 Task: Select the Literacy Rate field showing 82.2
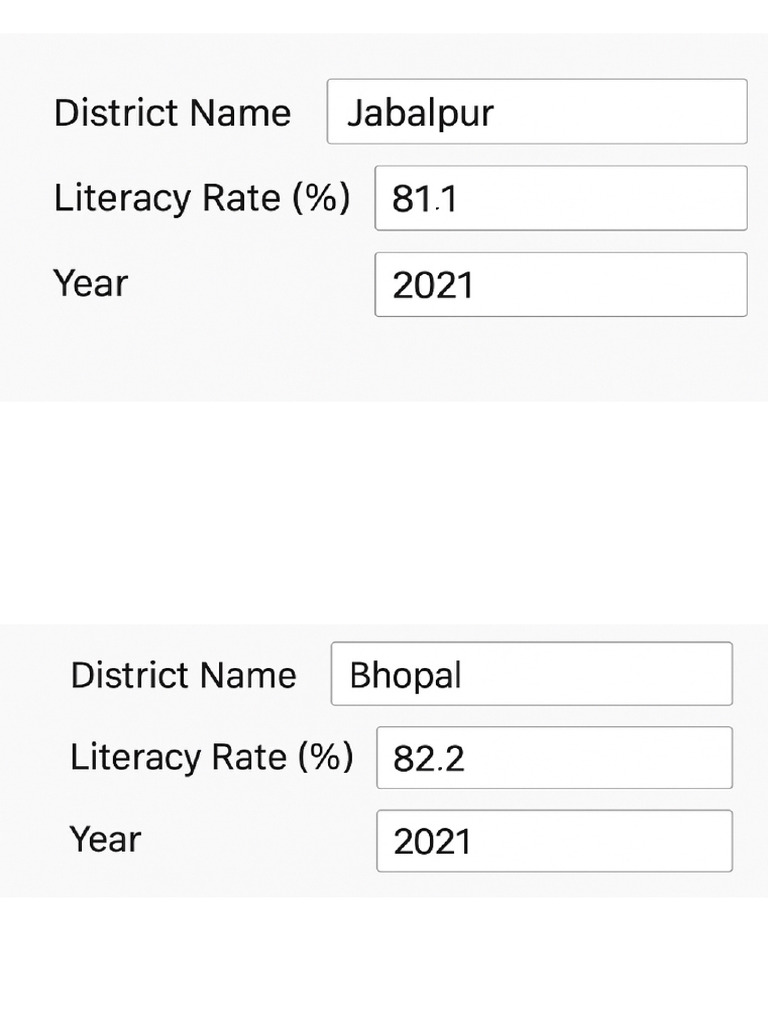coord(554,758)
